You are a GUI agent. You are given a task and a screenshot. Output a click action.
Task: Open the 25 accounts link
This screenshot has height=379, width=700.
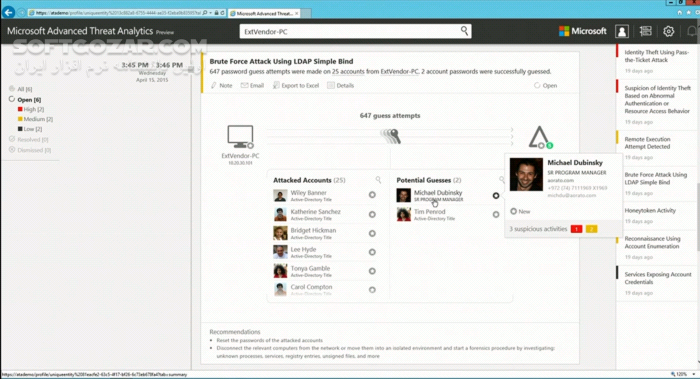(x=348, y=71)
